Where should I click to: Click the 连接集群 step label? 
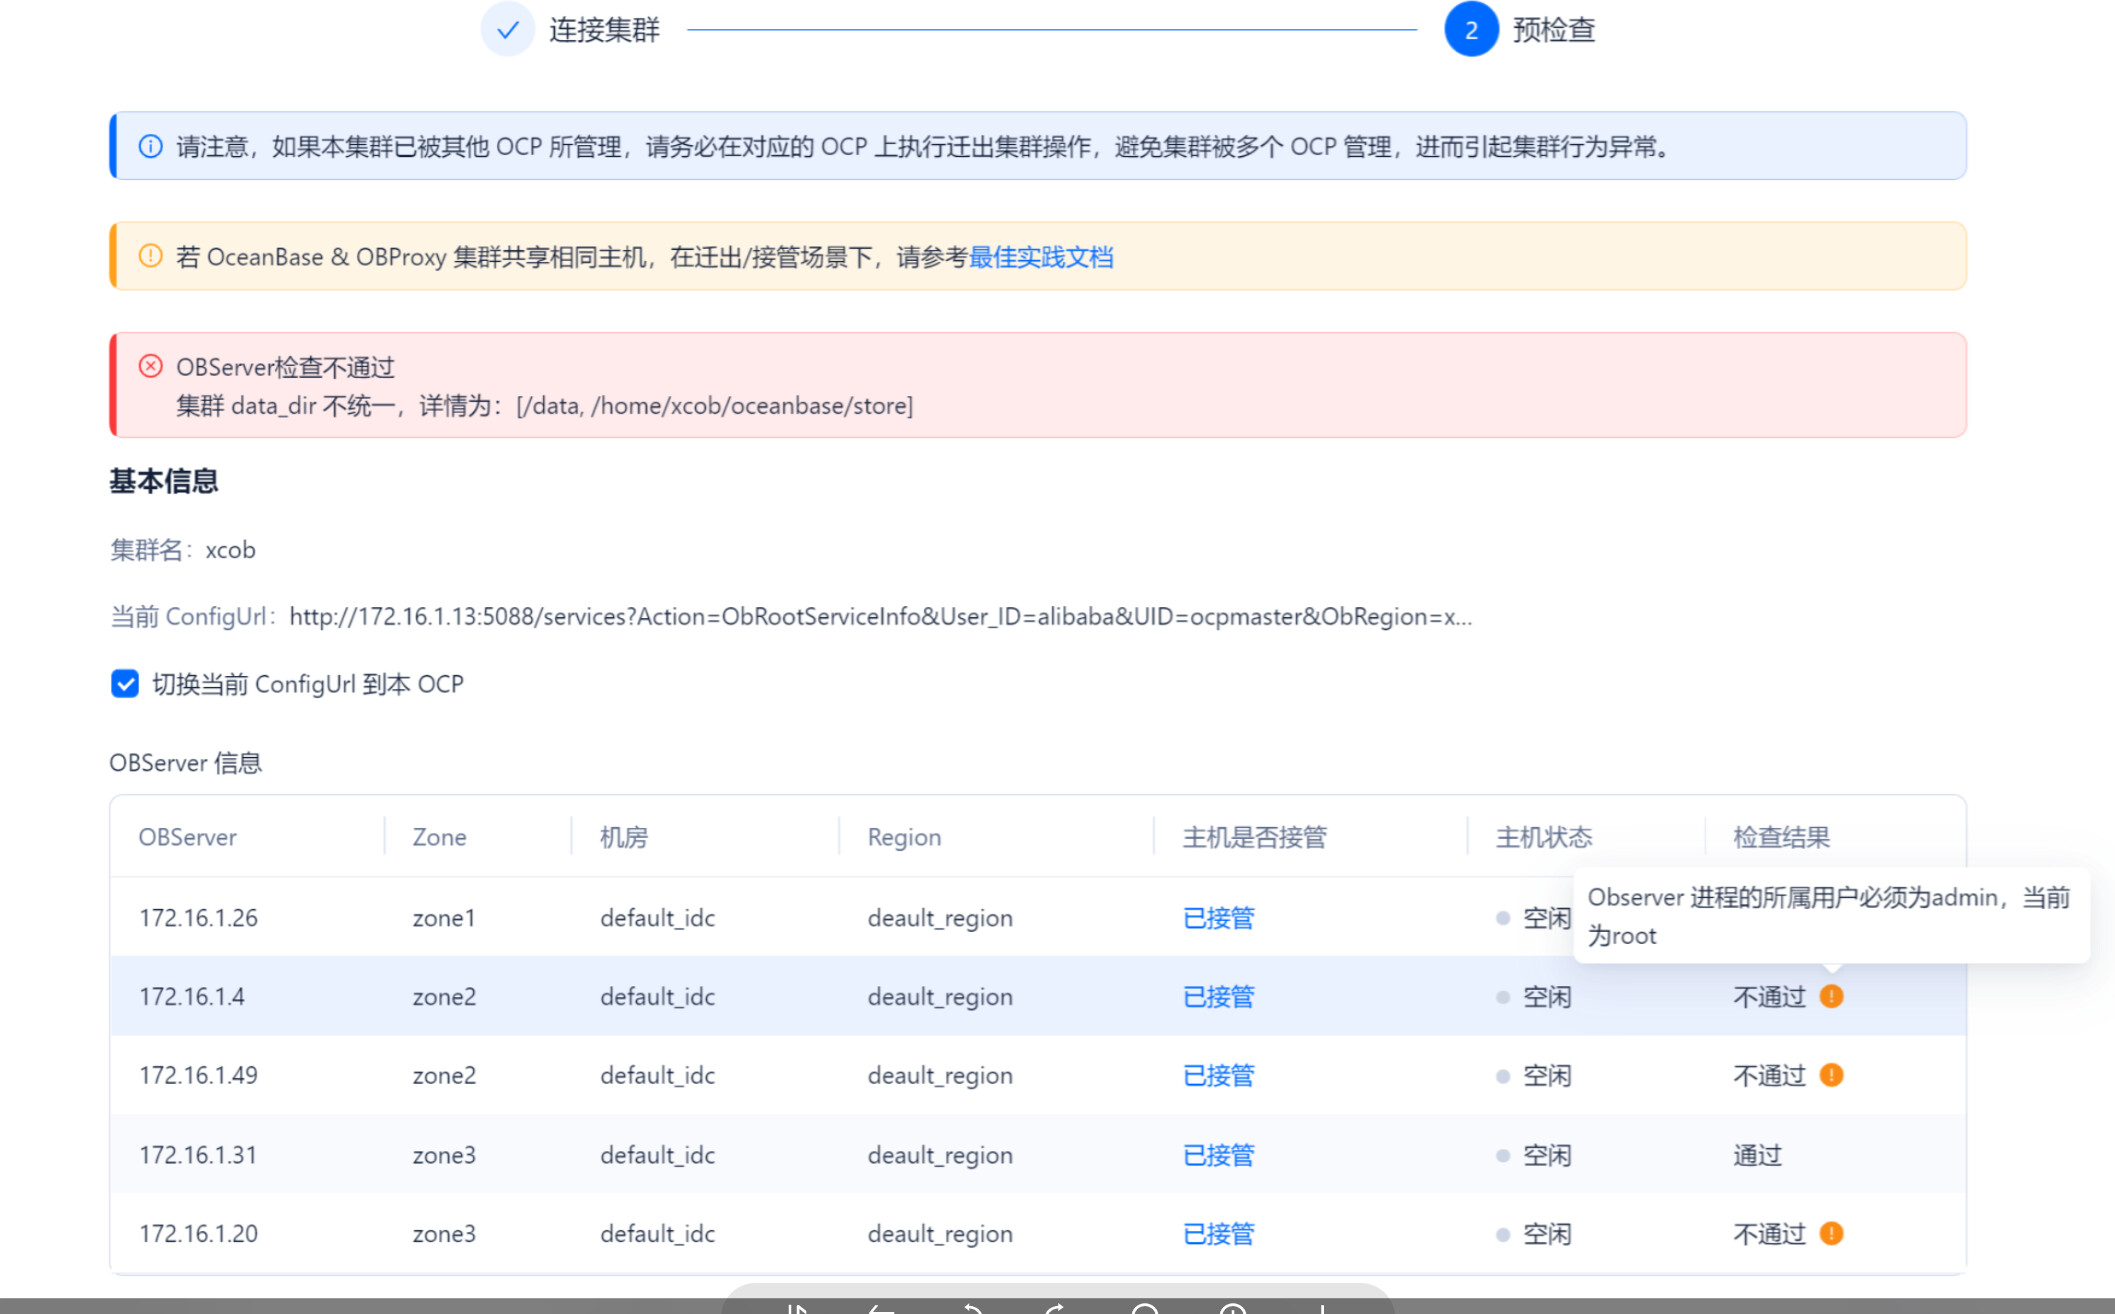point(604,30)
